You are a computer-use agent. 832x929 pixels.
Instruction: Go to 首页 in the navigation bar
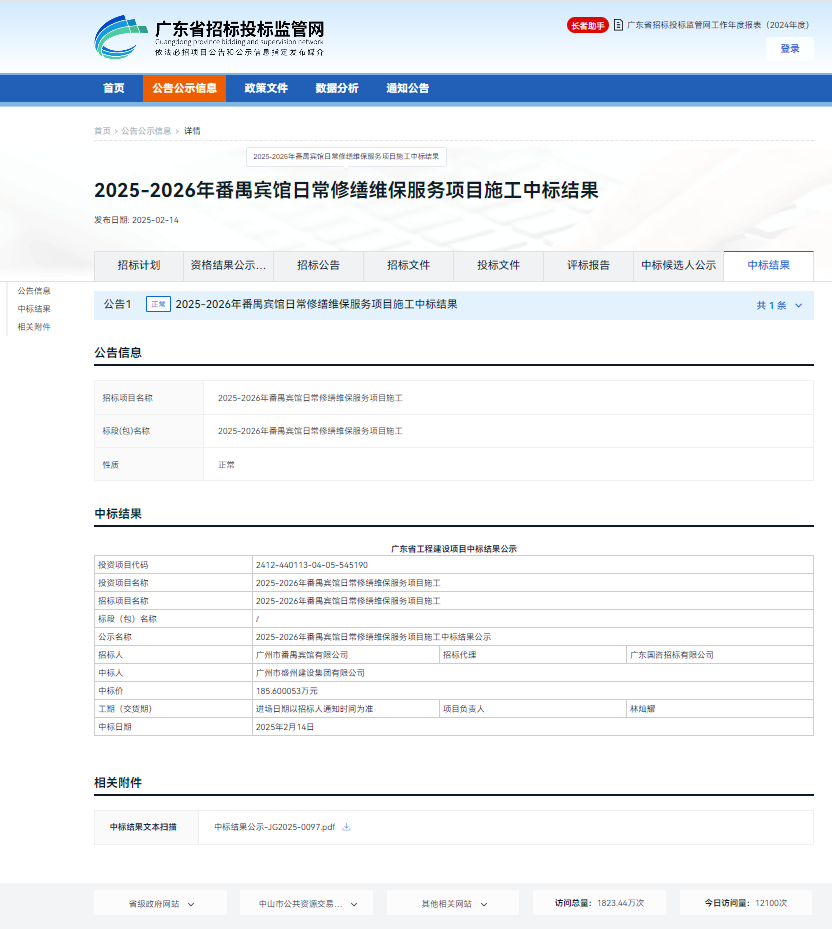click(114, 88)
